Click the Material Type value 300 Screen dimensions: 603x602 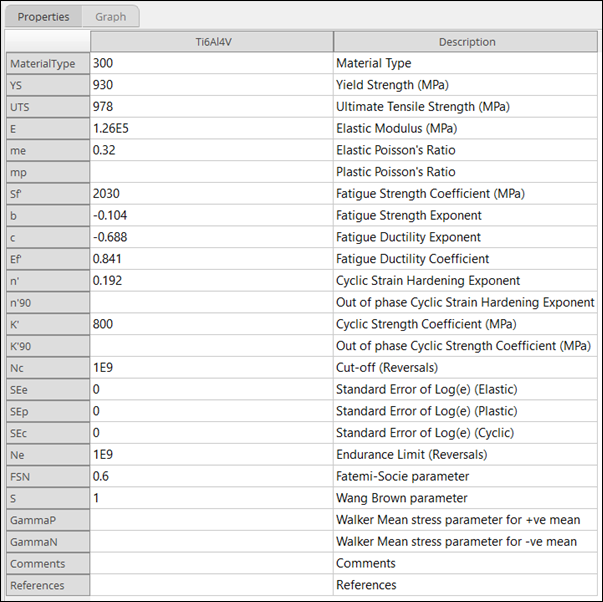pos(211,63)
